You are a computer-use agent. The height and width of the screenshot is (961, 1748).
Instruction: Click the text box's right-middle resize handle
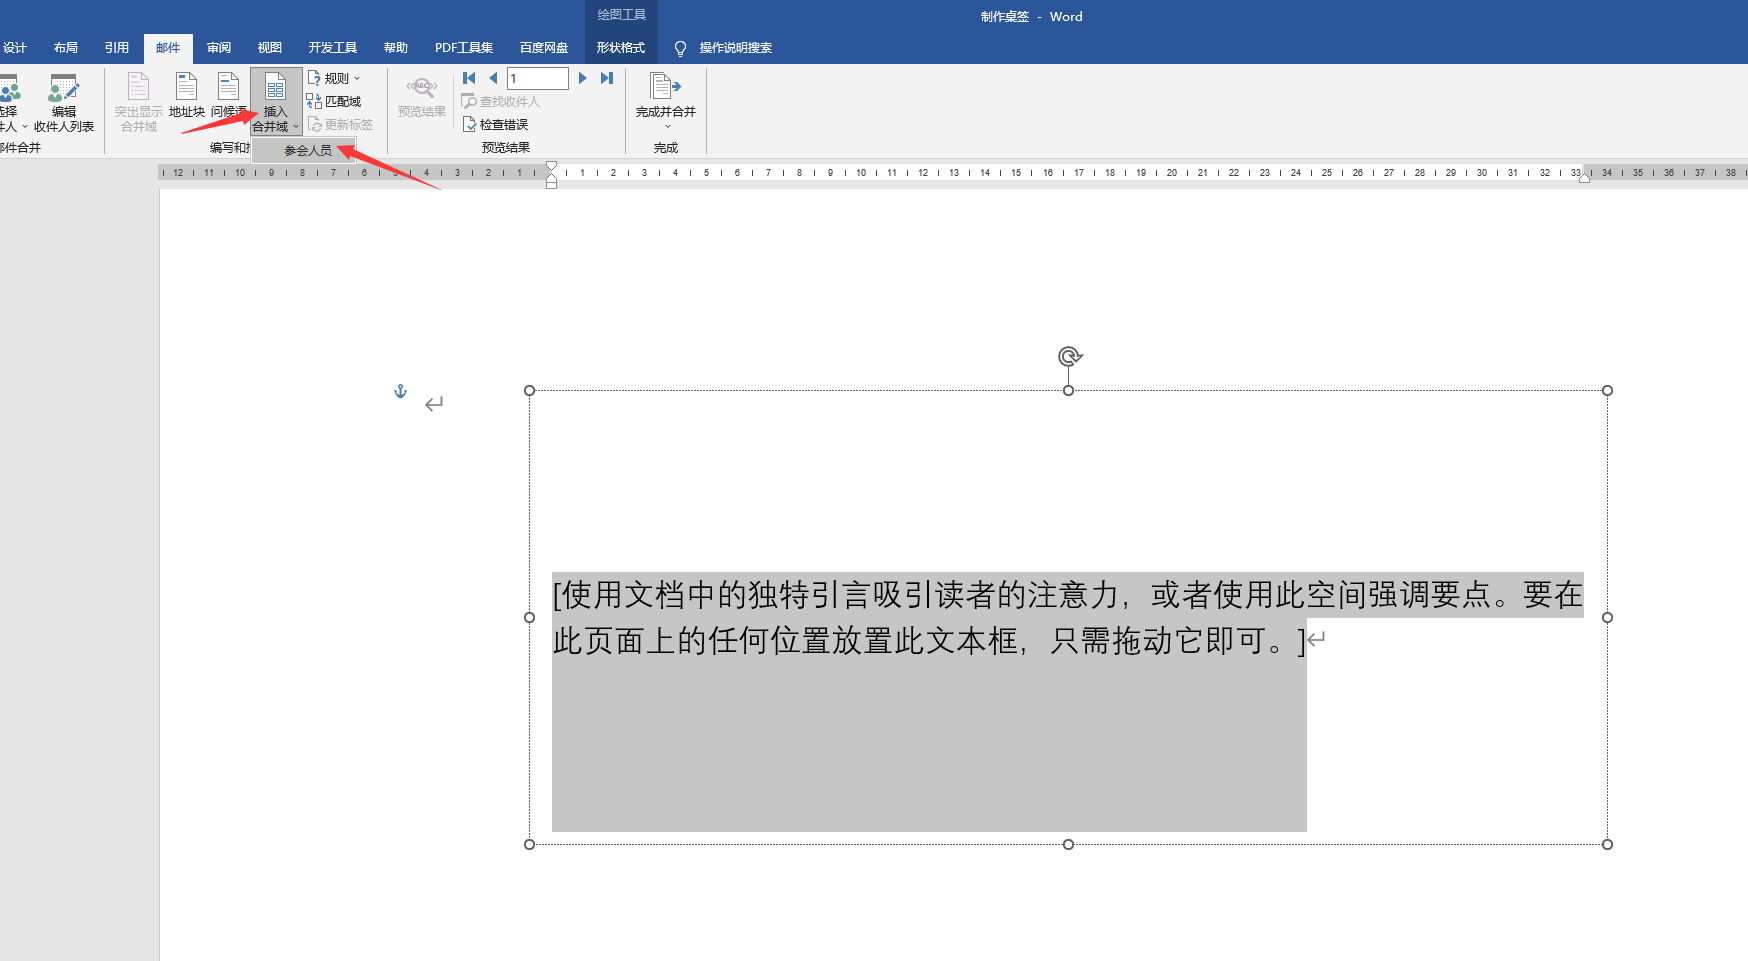(x=1608, y=618)
